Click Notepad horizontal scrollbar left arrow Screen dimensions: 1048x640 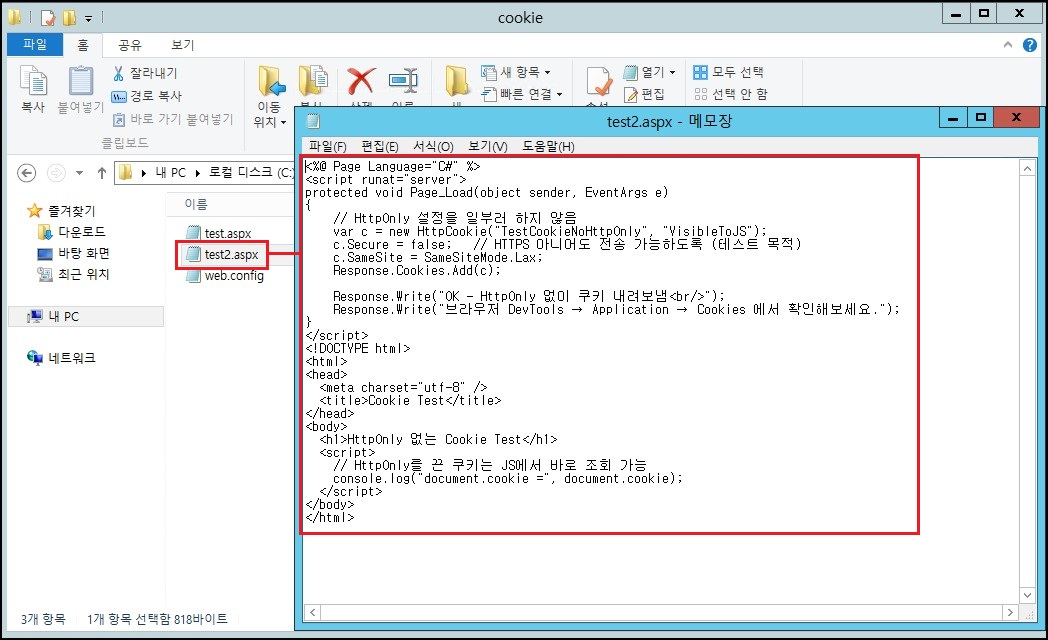click(x=313, y=612)
